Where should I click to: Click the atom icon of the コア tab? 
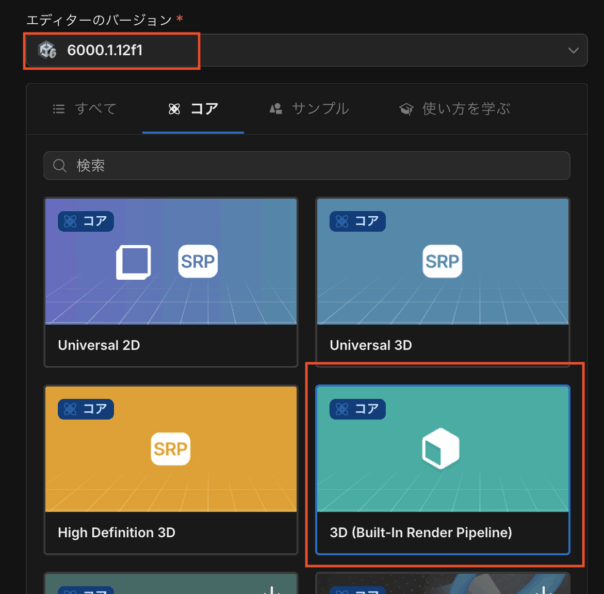174,109
